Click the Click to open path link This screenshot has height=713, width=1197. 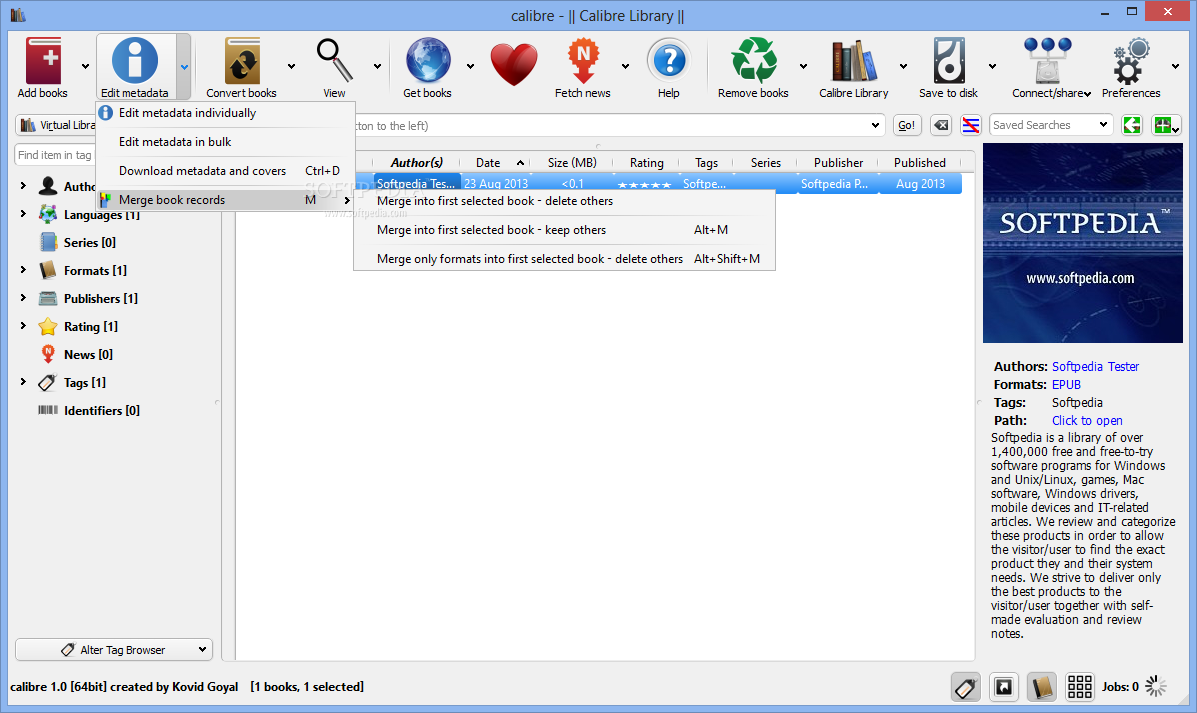[1087, 421]
